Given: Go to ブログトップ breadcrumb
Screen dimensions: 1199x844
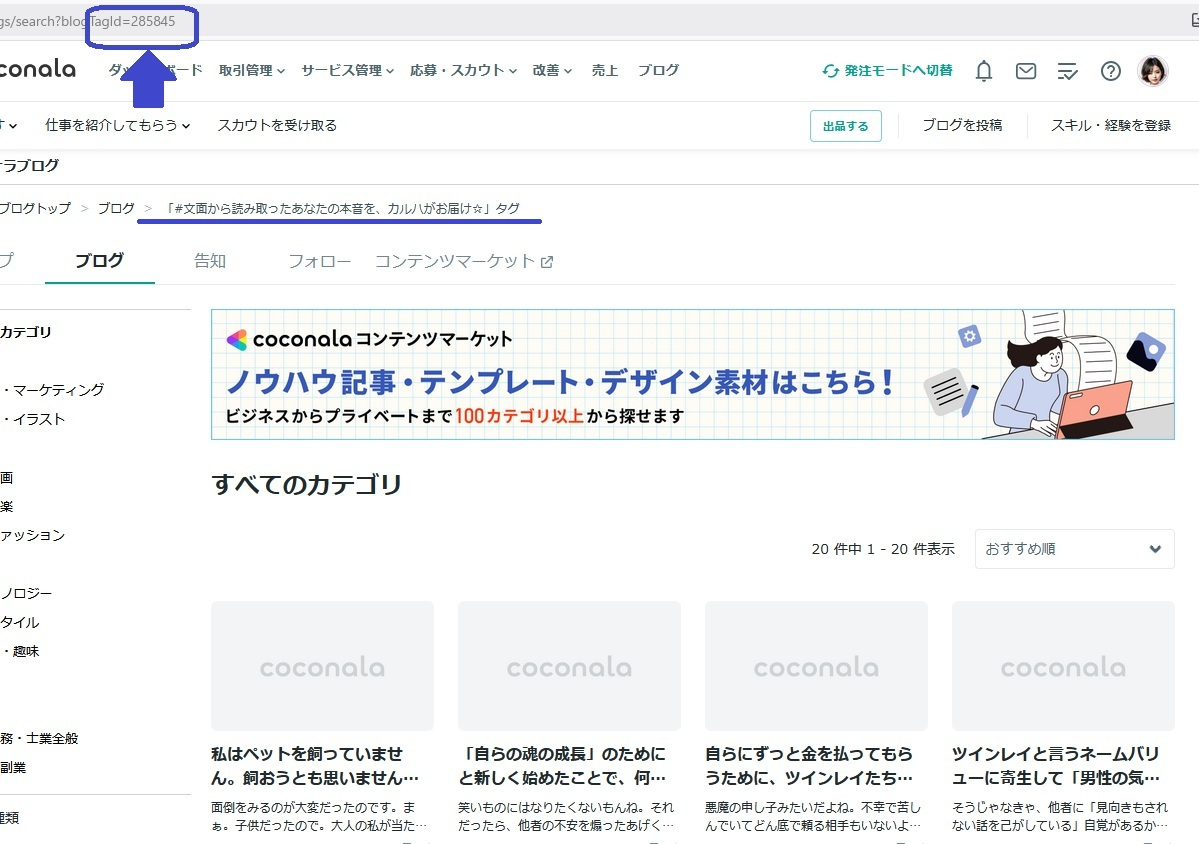Looking at the screenshot, I should [34, 208].
